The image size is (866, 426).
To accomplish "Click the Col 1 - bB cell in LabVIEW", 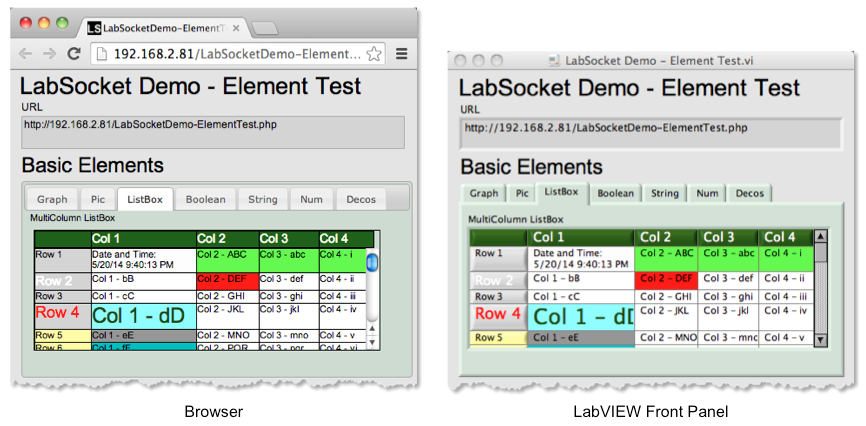I will [581, 280].
